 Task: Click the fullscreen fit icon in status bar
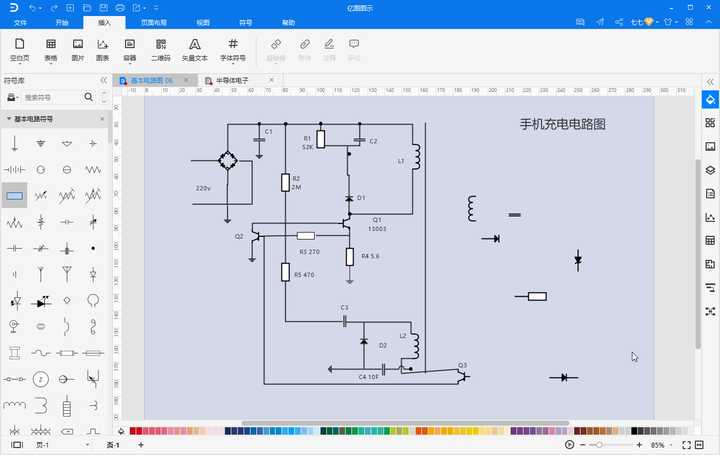pyautogui.click(x=686, y=445)
